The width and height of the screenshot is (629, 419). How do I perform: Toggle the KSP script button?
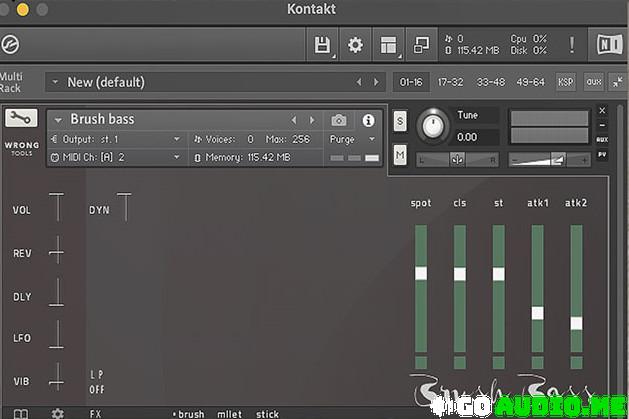[x=566, y=82]
